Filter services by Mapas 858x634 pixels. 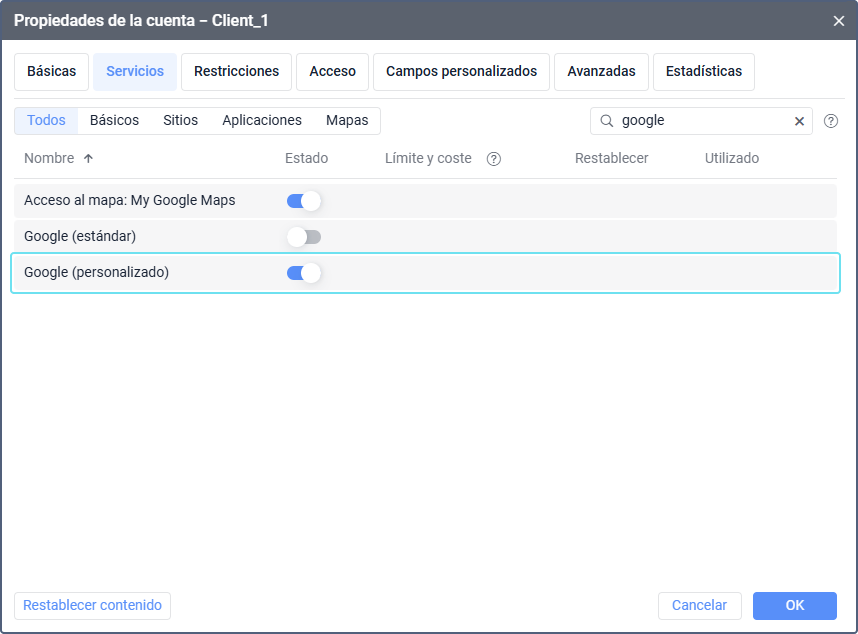coord(347,121)
